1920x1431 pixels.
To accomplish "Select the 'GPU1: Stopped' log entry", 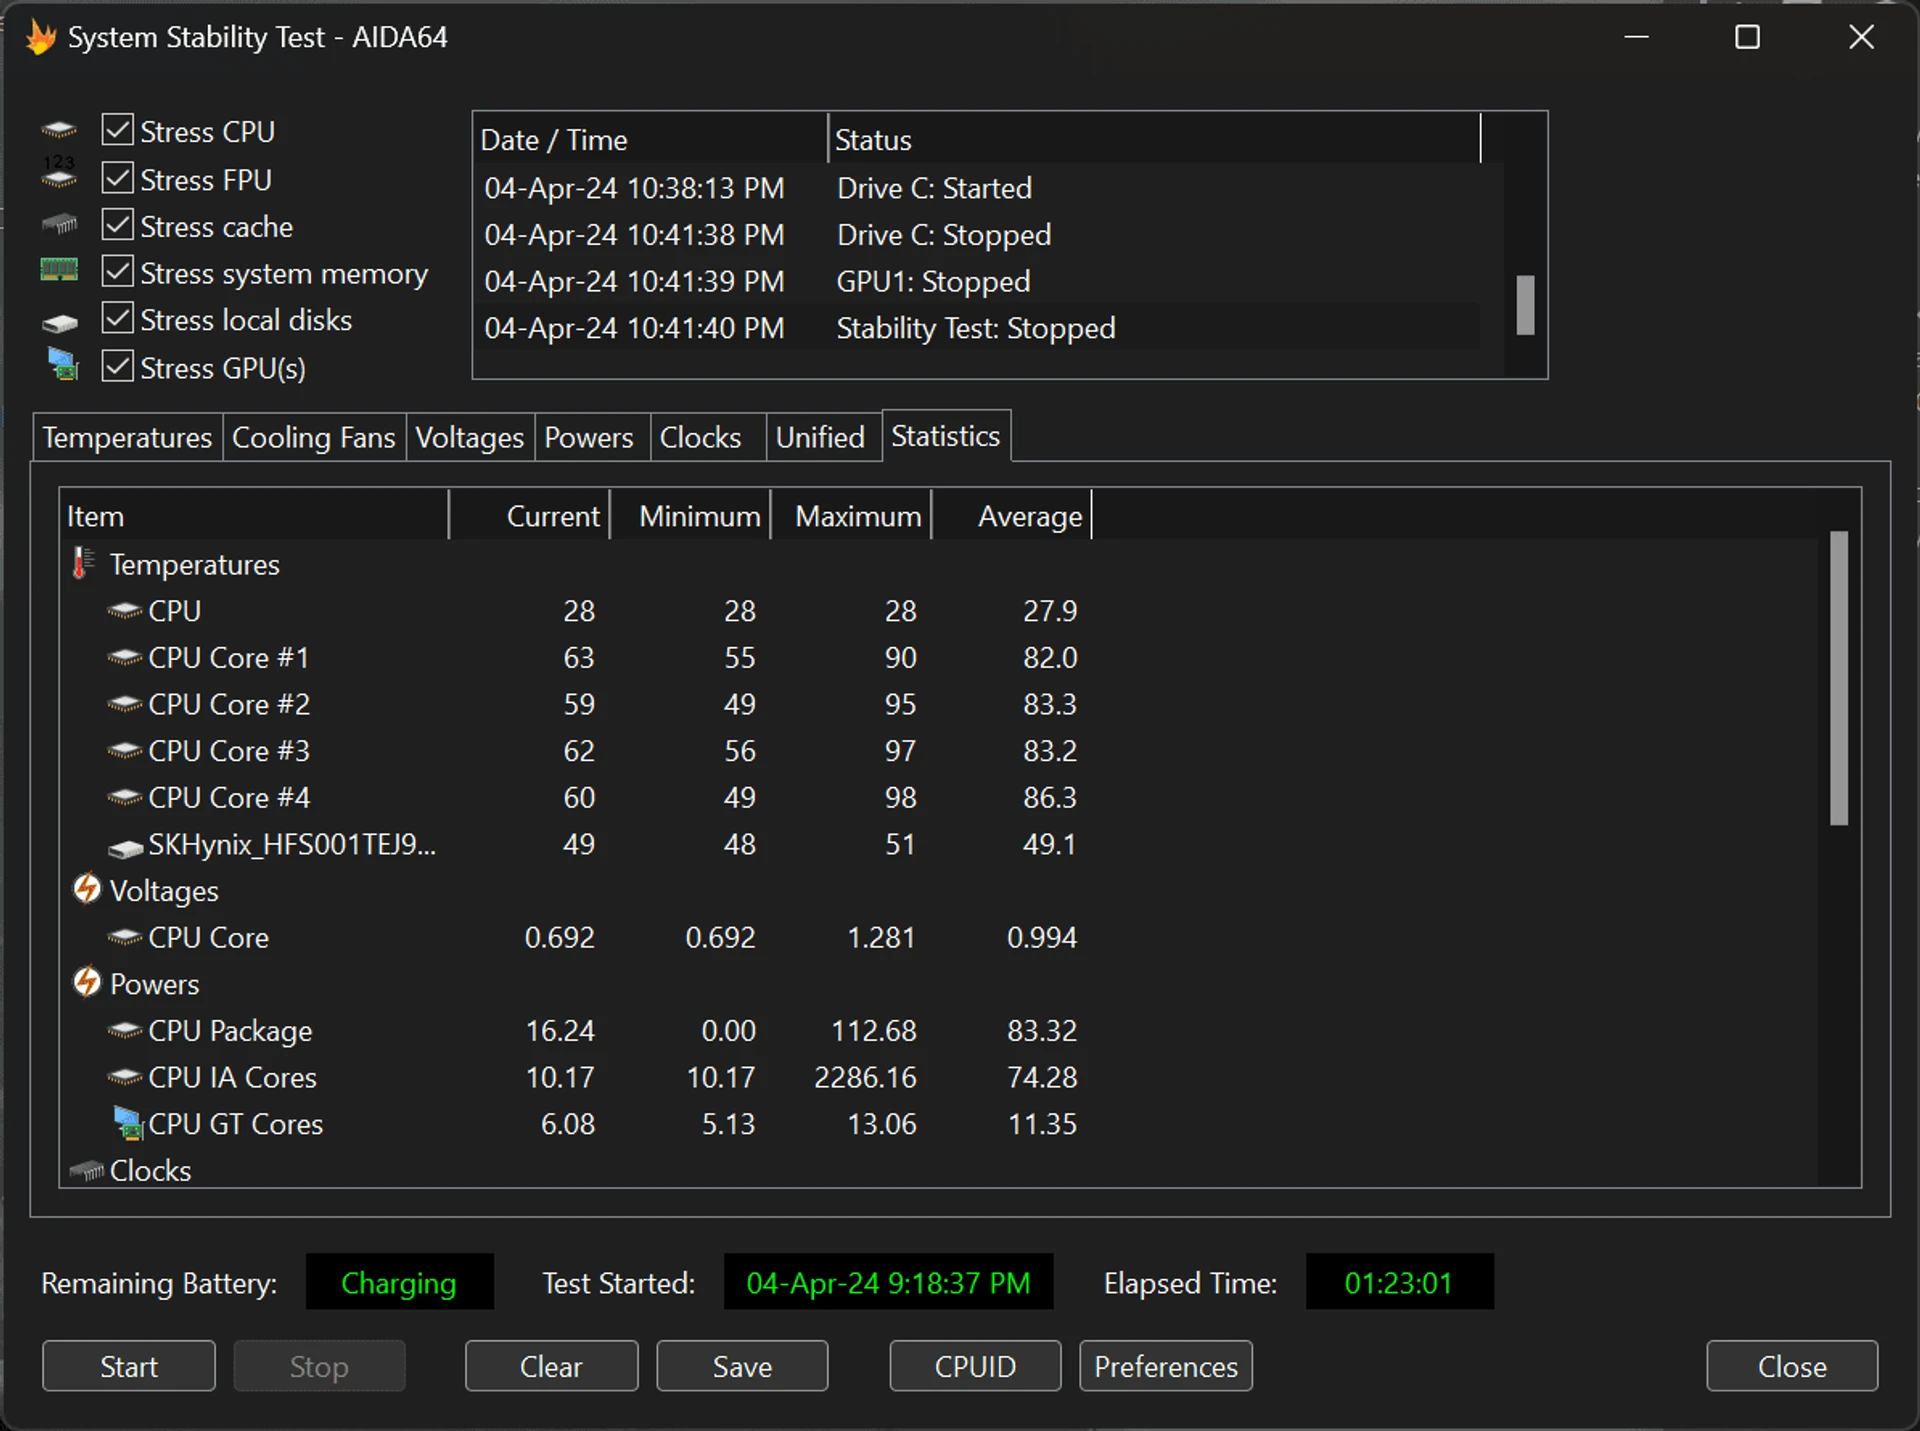I will [977, 281].
